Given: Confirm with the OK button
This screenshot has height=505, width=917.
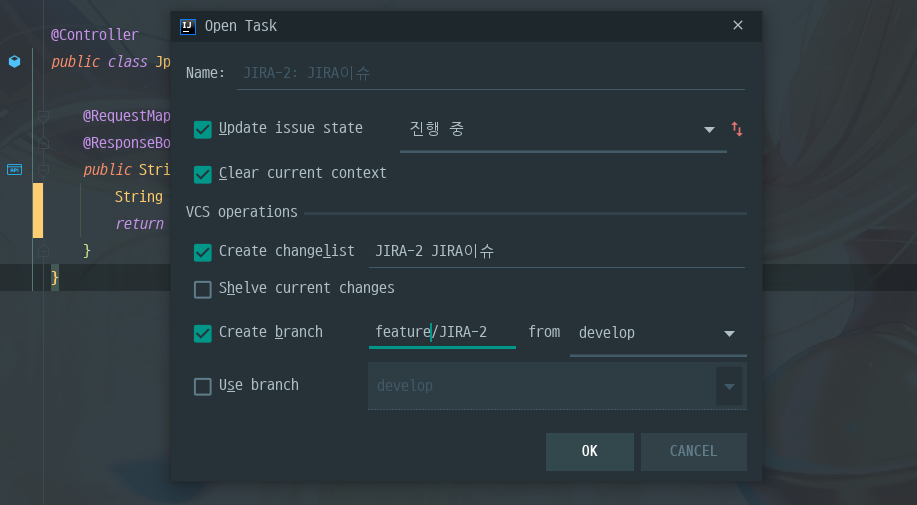Looking at the screenshot, I should click(590, 451).
